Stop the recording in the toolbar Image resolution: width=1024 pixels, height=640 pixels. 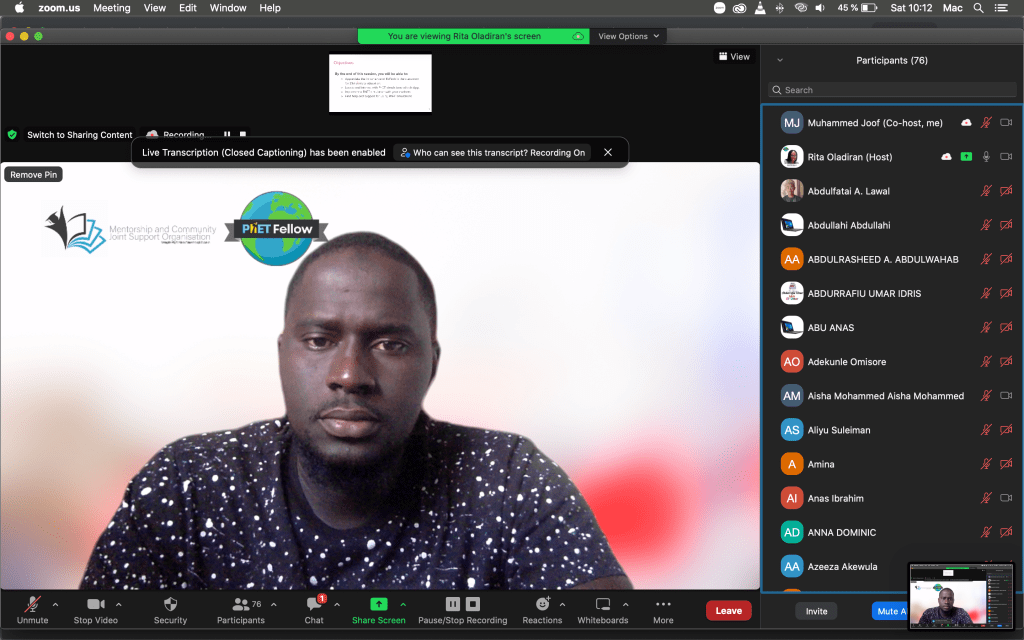[473, 604]
